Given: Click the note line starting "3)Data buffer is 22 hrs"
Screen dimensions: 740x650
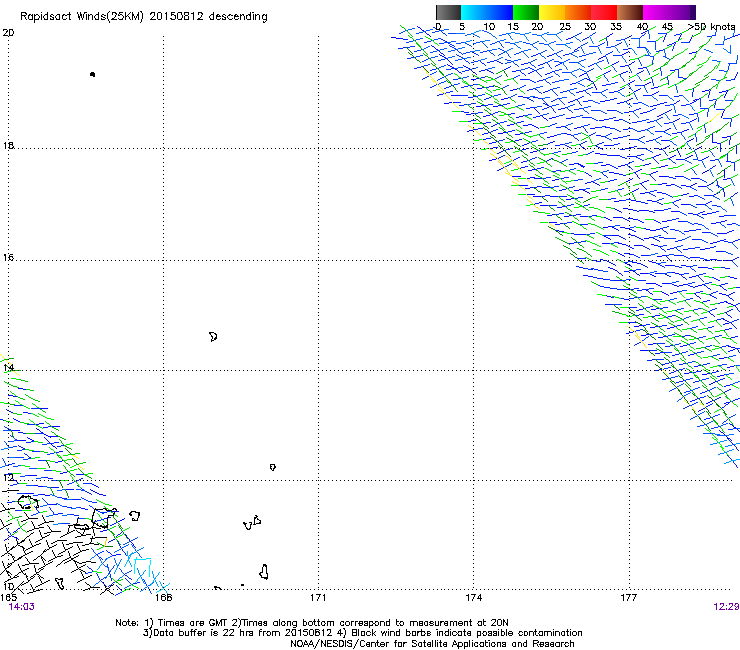Looking at the screenshot, I should click(362, 633).
